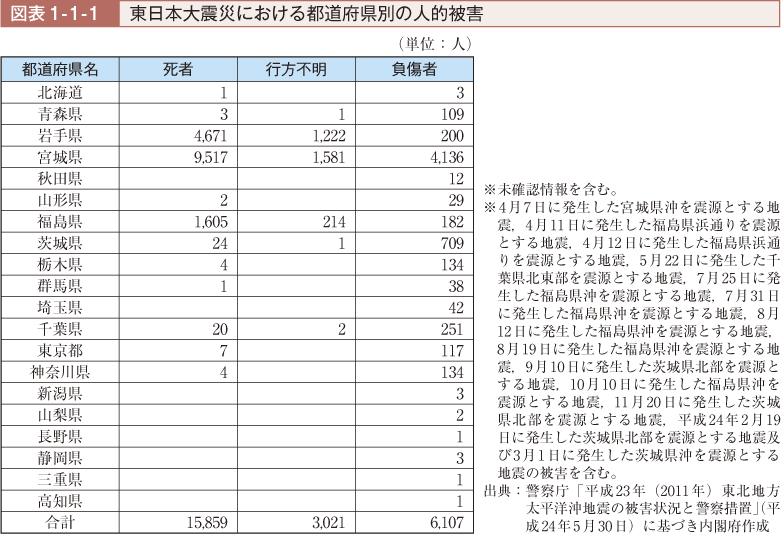This screenshot has width=781, height=534.
Task: Click the 15,859 total deaths value
Action: pos(207,523)
